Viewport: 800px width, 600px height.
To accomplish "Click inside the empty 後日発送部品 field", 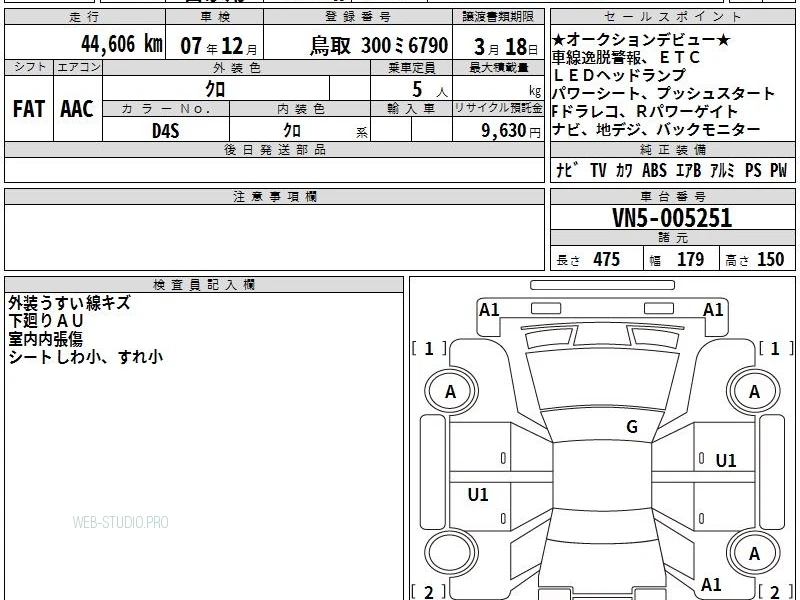I will [x=274, y=169].
